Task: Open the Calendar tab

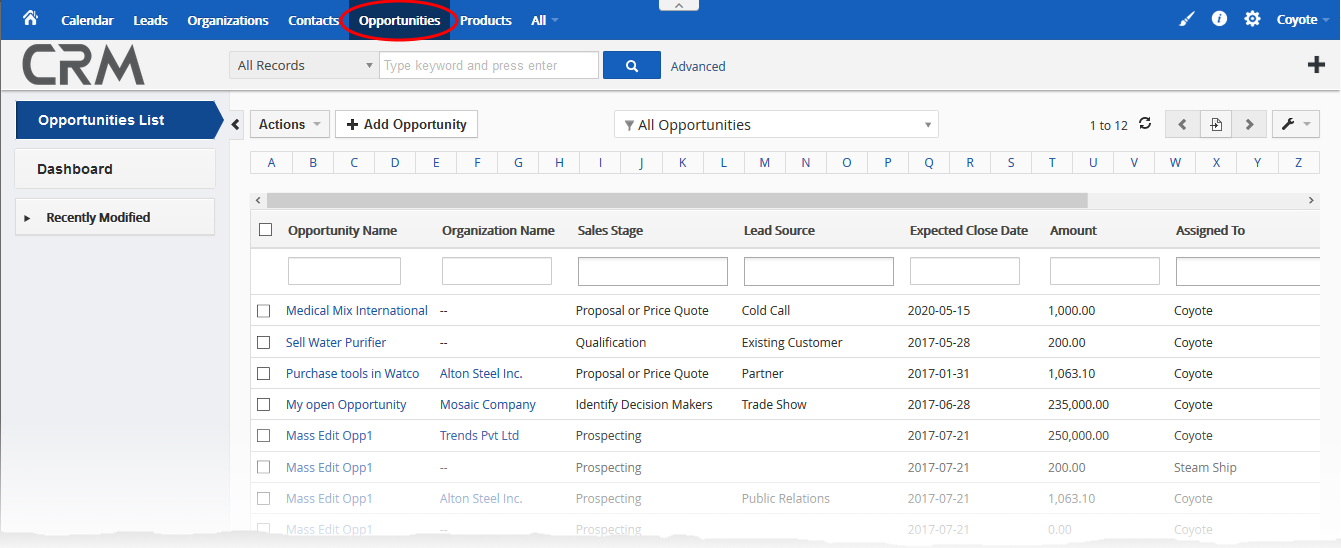Action: click(87, 20)
